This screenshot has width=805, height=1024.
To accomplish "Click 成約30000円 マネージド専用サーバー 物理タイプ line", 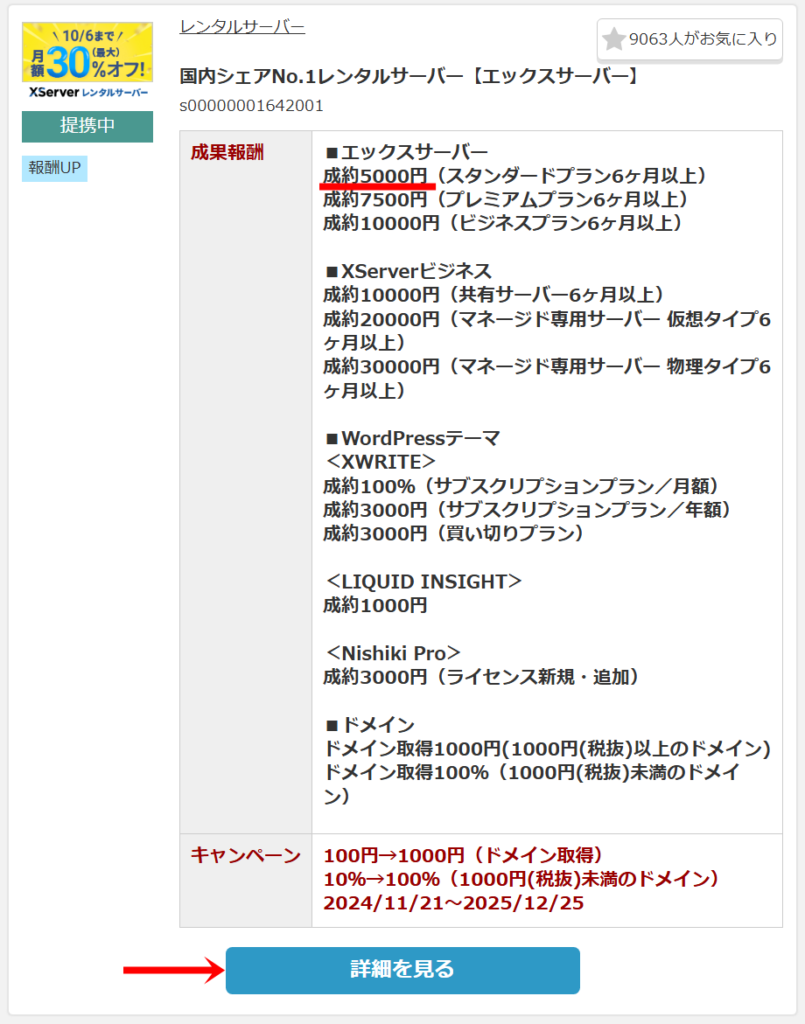I will [547, 378].
